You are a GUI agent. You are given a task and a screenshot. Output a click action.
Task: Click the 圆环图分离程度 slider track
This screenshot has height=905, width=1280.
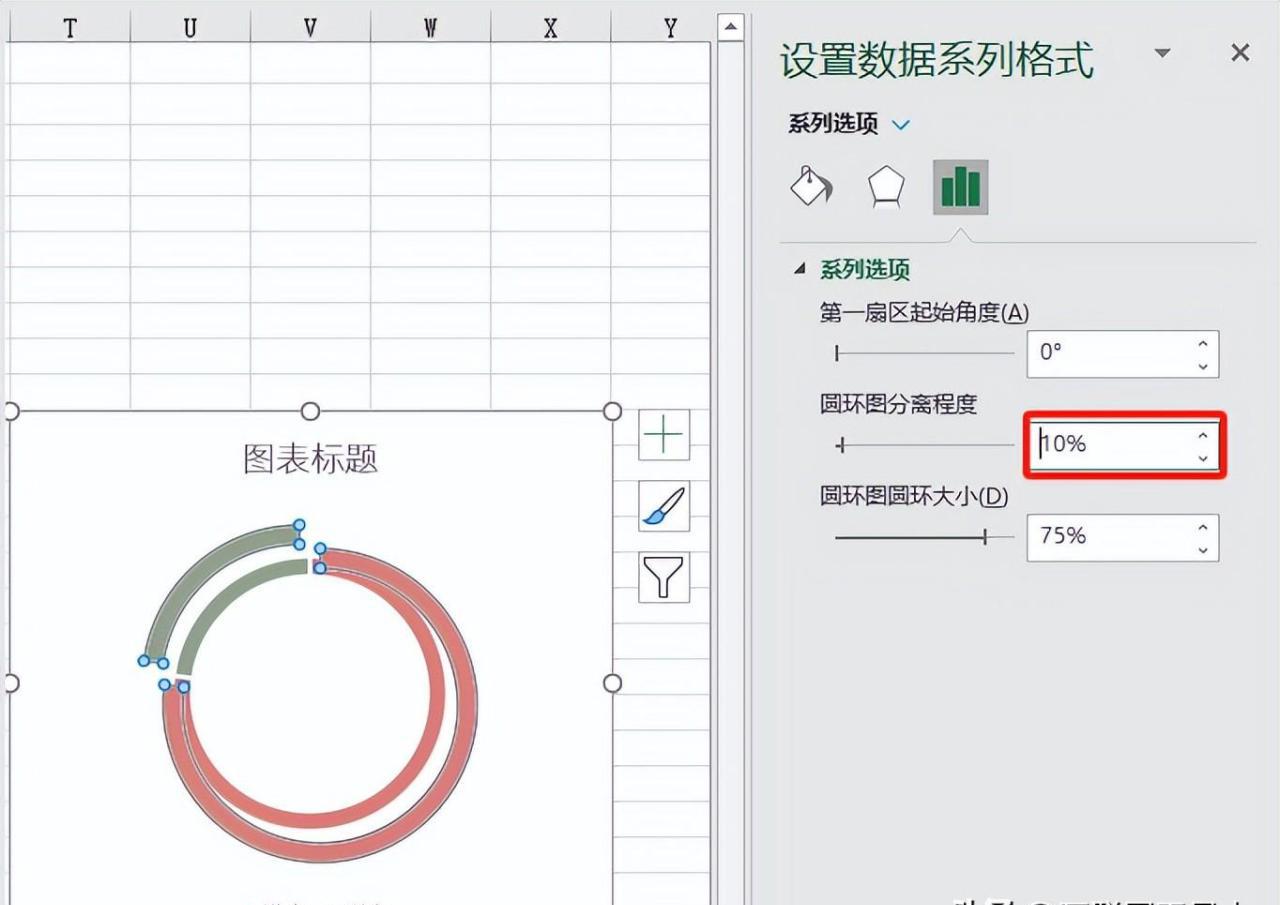[924, 445]
